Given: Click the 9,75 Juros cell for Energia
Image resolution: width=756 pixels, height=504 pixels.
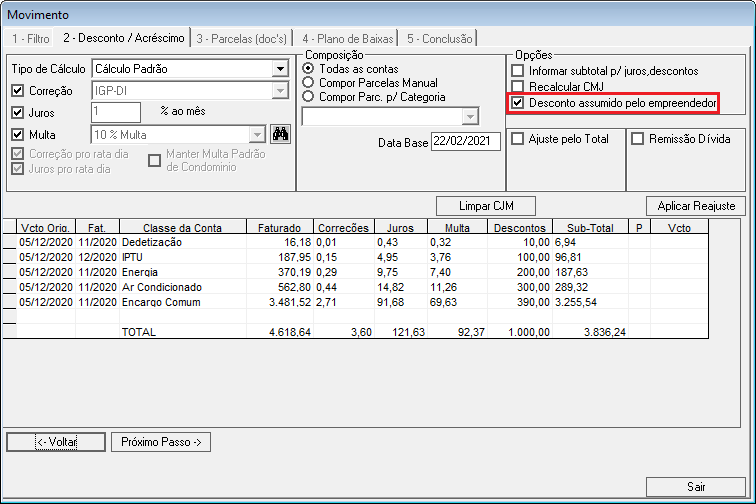Looking at the screenshot, I should [401, 272].
